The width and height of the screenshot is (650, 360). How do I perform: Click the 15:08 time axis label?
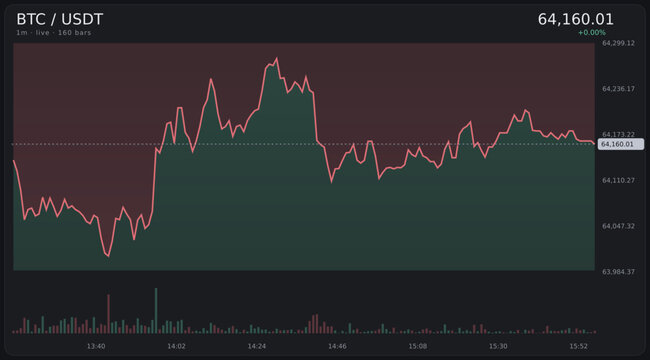[x=417, y=346]
